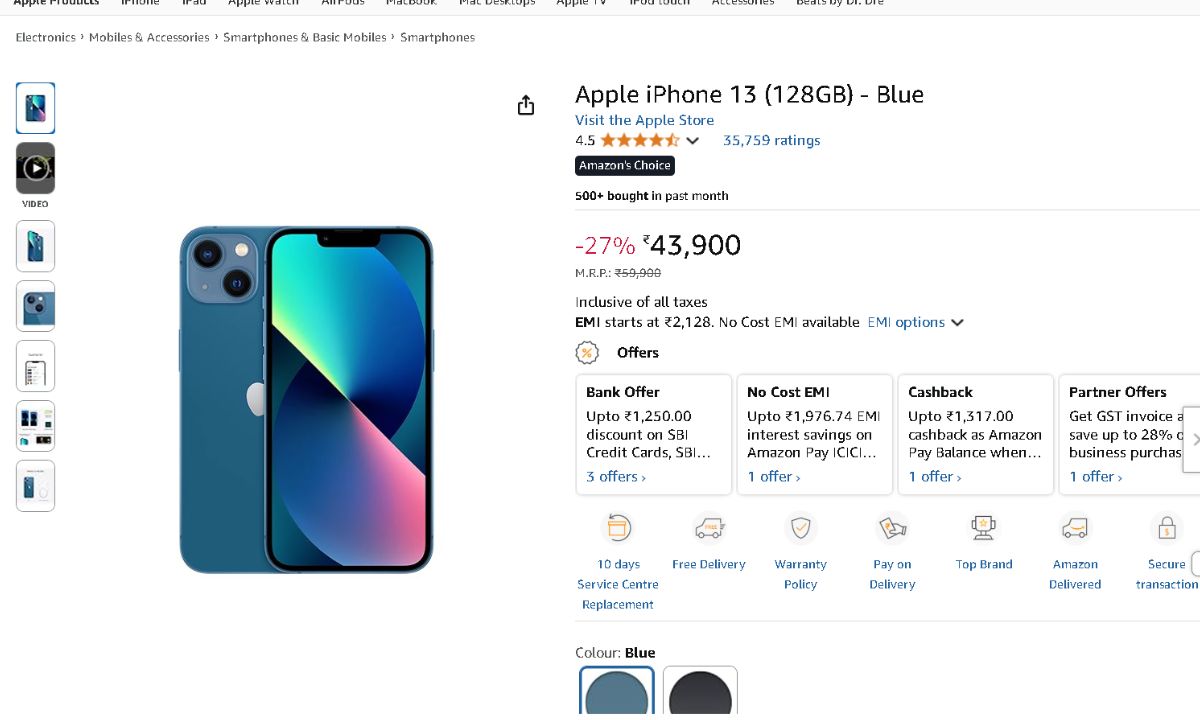Play the product video thumbnail

pos(35,168)
